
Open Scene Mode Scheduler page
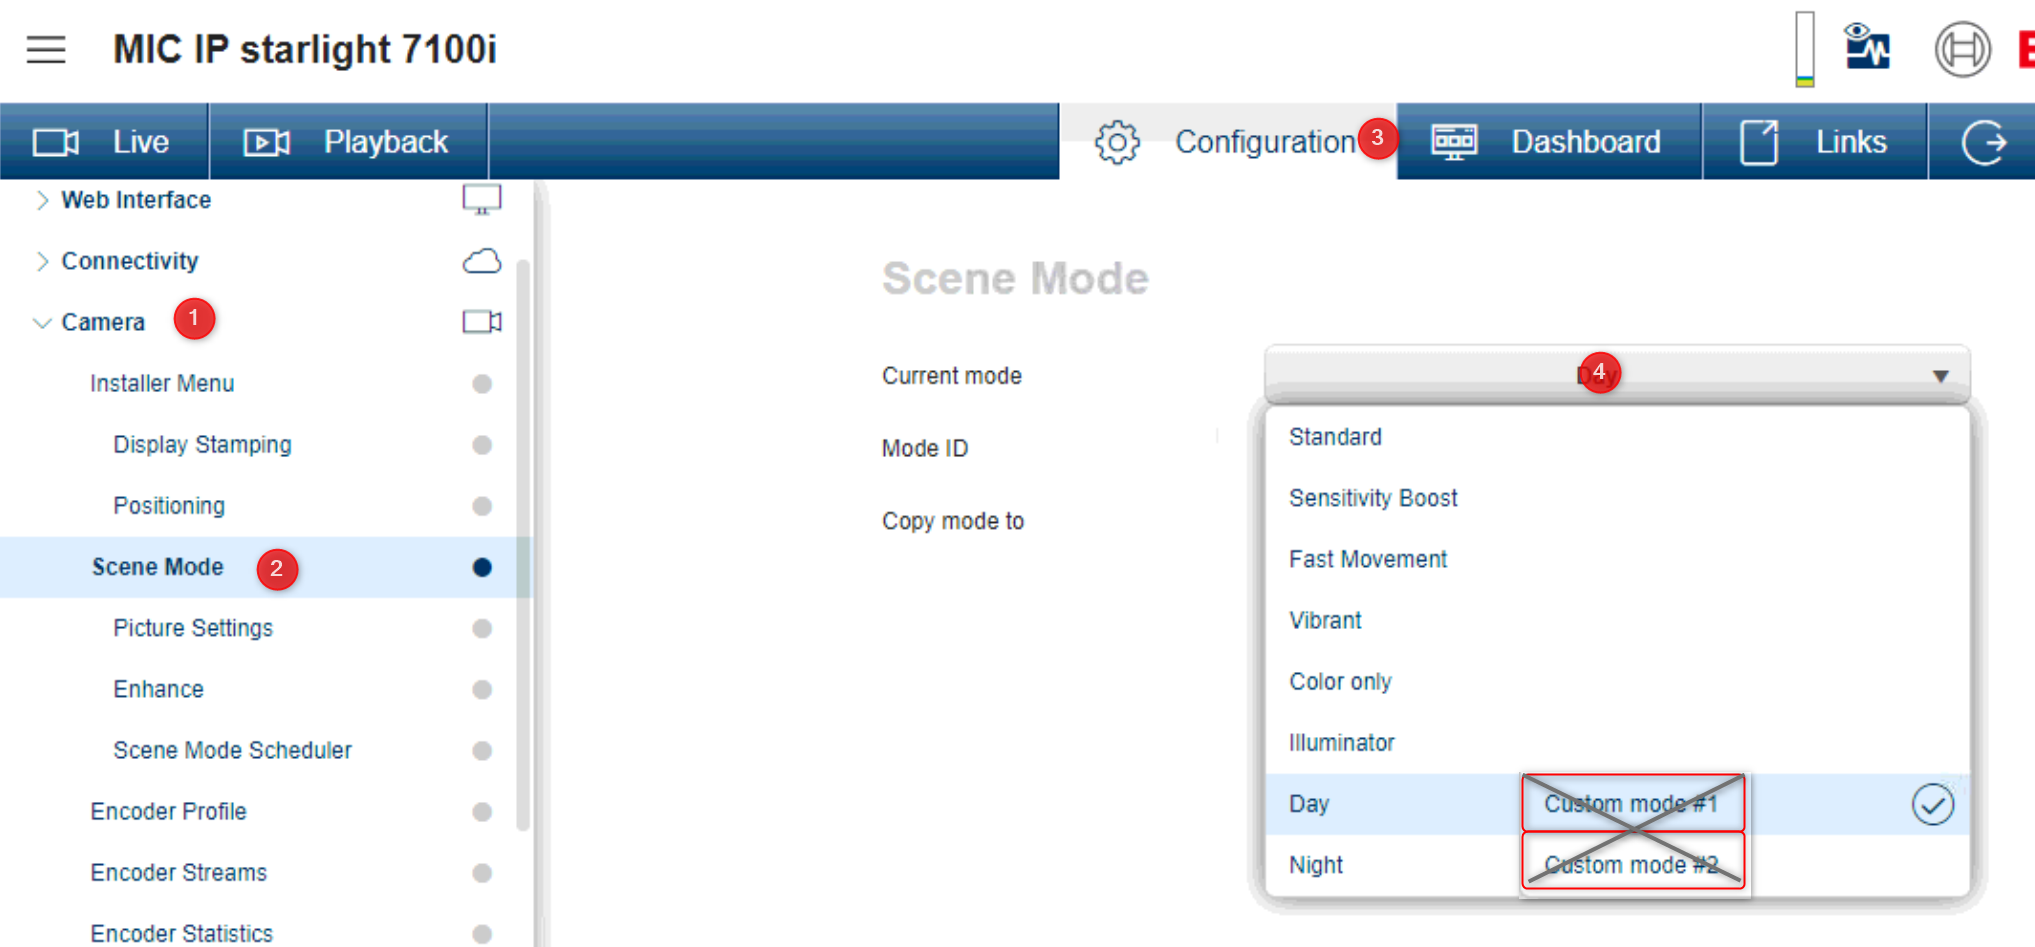(232, 750)
